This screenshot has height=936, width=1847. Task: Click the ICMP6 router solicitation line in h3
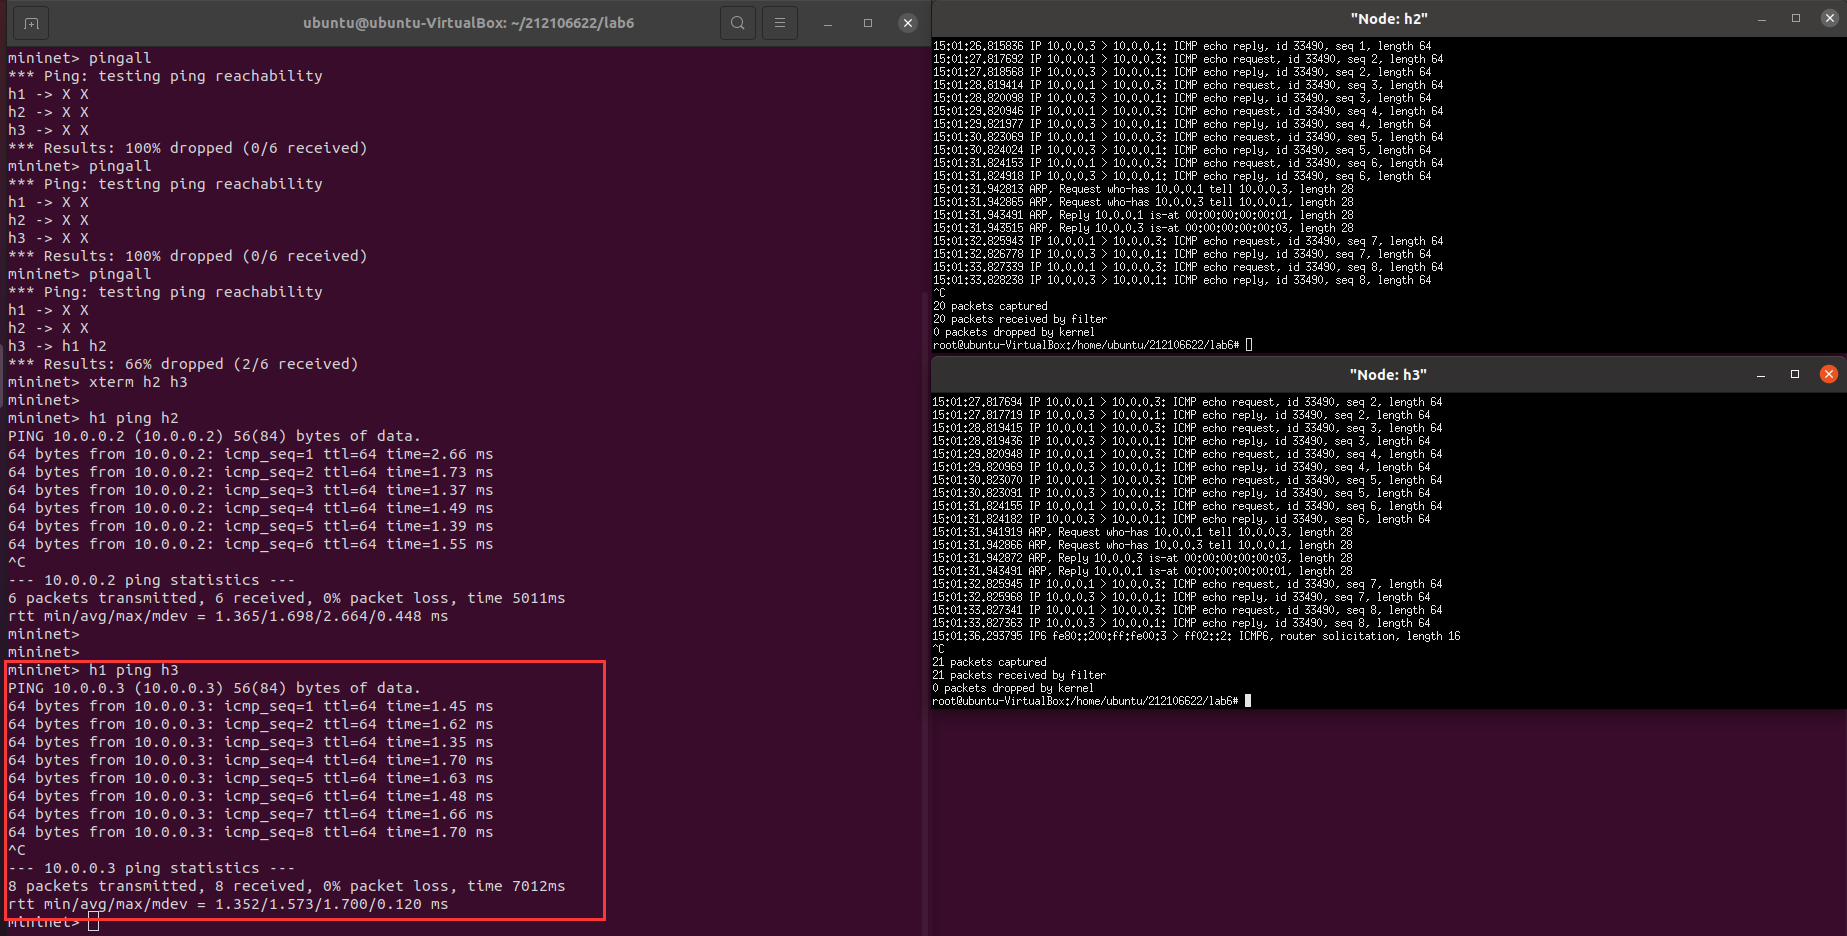coord(1196,636)
